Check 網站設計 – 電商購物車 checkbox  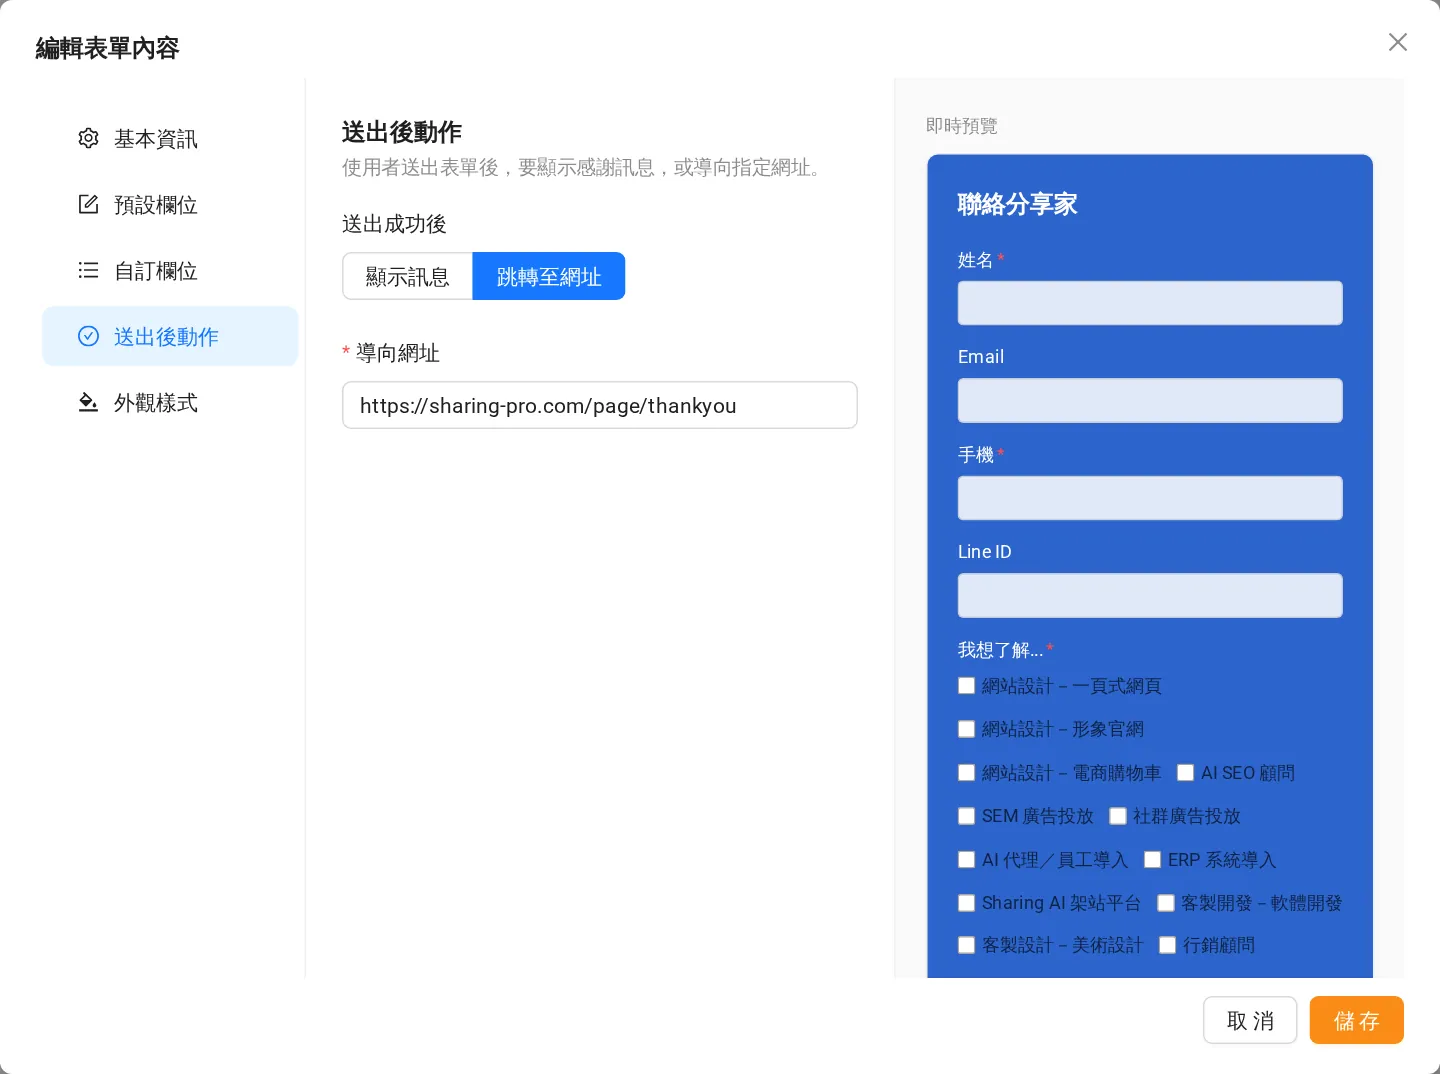point(966,773)
